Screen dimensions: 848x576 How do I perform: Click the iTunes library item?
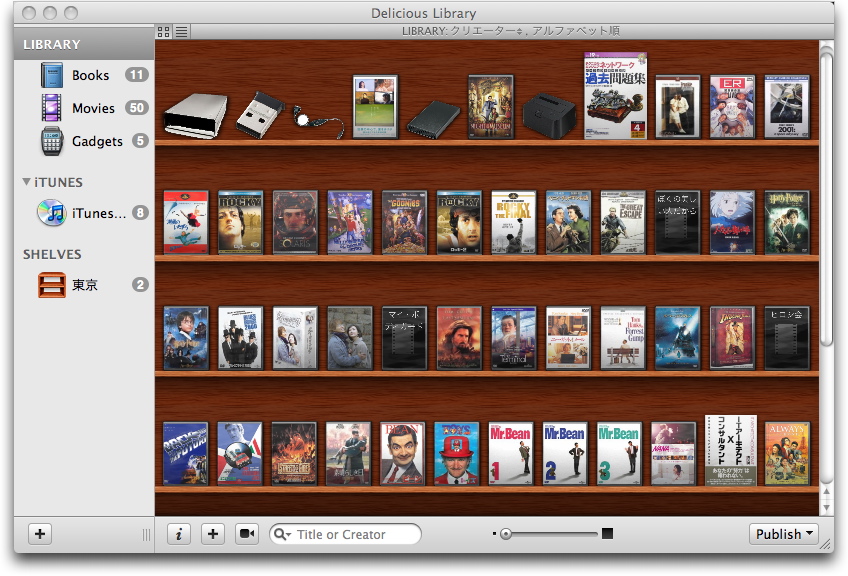pos(84,213)
